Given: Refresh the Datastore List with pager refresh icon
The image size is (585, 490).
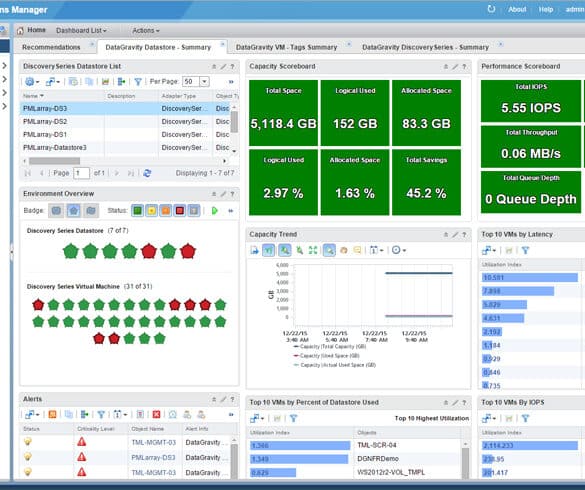Looking at the screenshot, I should [147, 173].
